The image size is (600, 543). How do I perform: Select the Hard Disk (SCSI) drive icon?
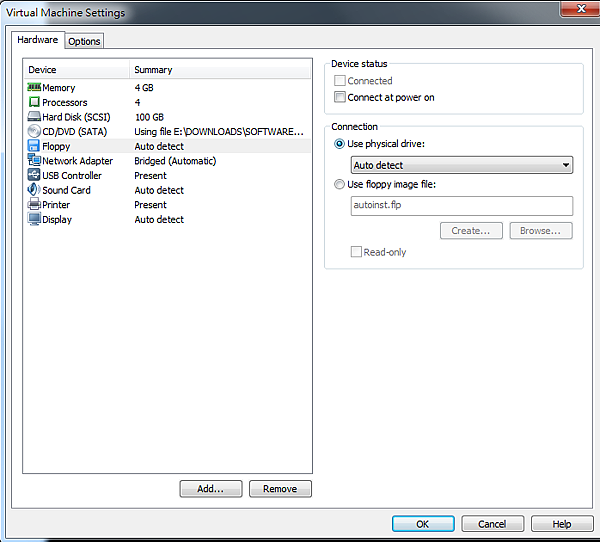(34, 117)
